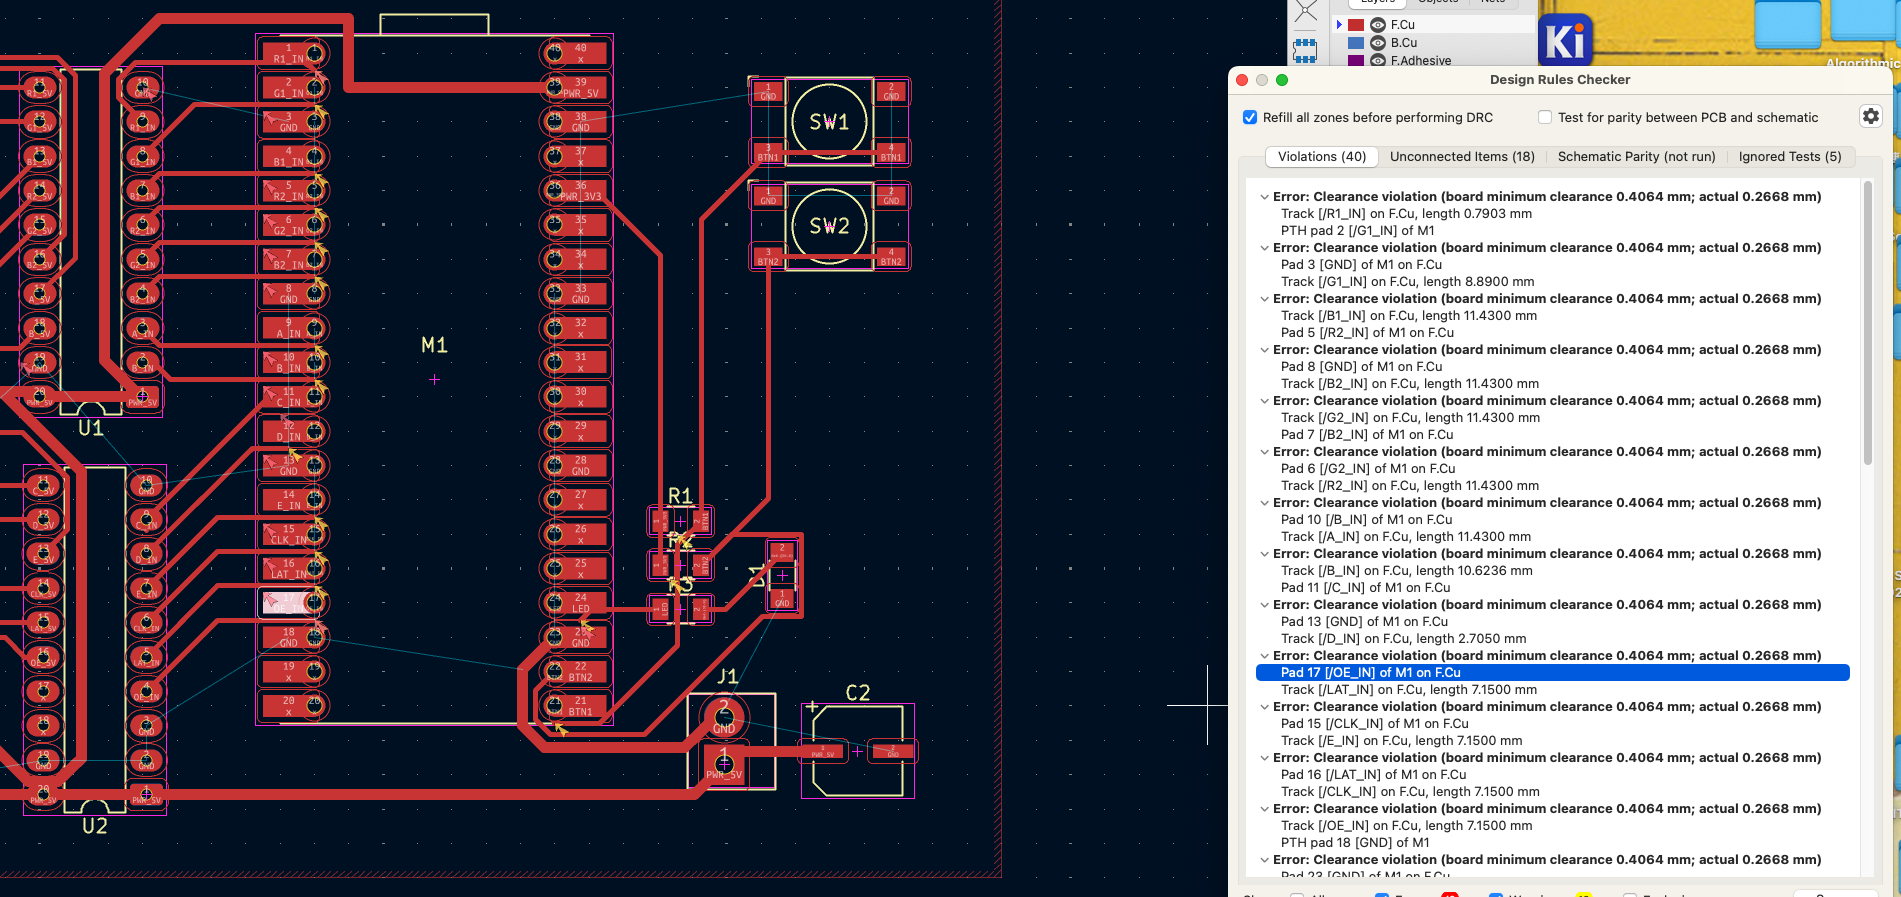This screenshot has height=897, width=1901.
Task: Click the blue B.Cu layer color swatch
Action: point(1356,43)
